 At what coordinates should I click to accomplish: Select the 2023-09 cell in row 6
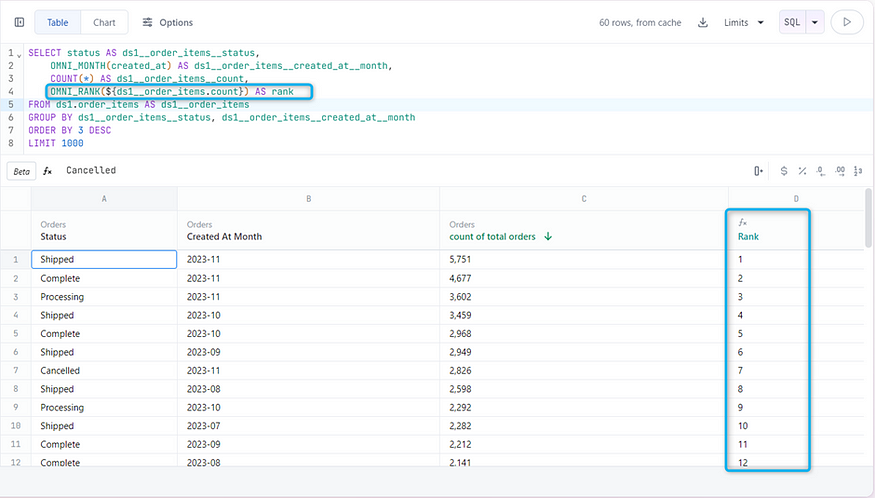(x=309, y=352)
